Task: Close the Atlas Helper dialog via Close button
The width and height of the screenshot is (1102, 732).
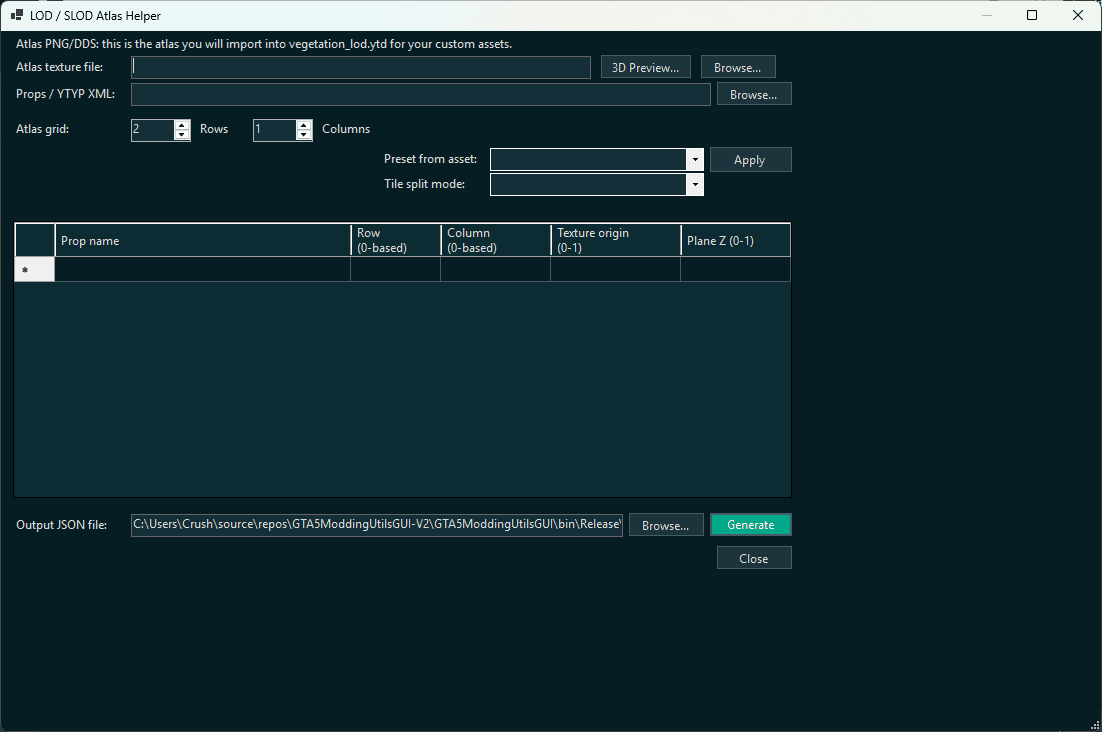Action: tap(753, 558)
